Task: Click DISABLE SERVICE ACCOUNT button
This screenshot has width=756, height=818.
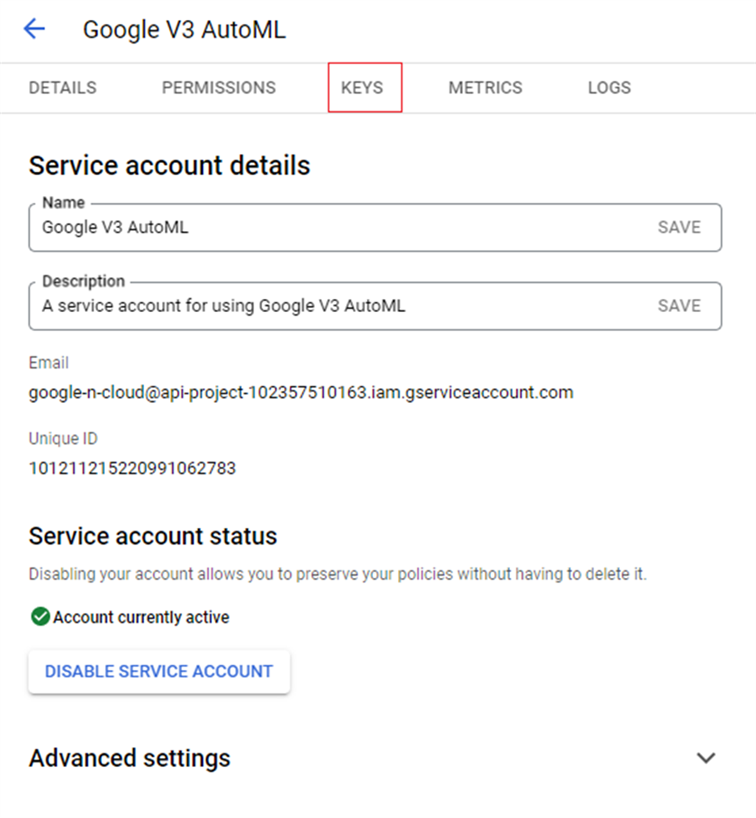Action: [159, 671]
